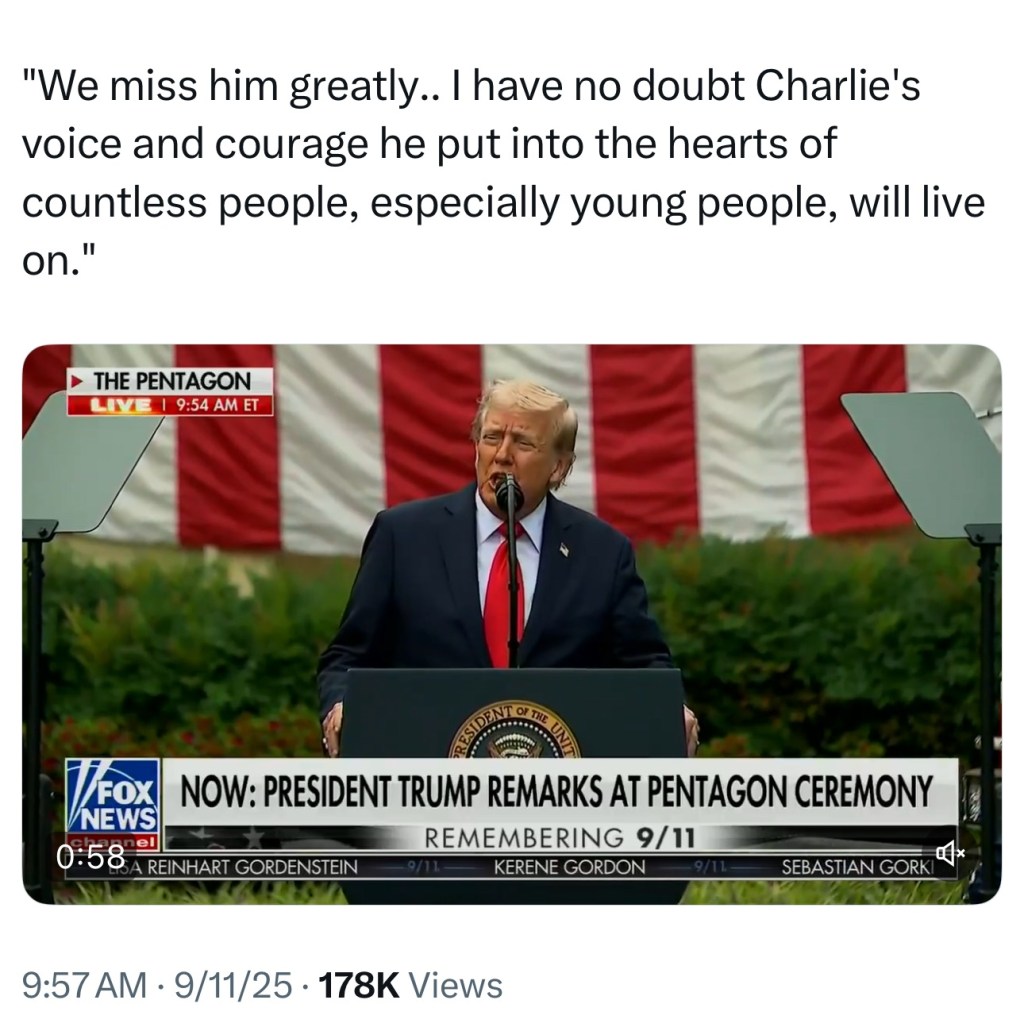The height and width of the screenshot is (1023, 1024).
Task: Click the red play triangle beside THE PENTAGON
Action: 77,380
